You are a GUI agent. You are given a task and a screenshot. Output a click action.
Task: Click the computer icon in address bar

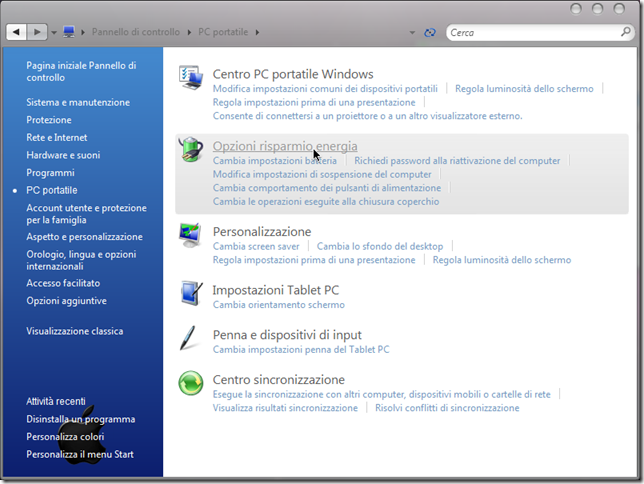pos(69,32)
